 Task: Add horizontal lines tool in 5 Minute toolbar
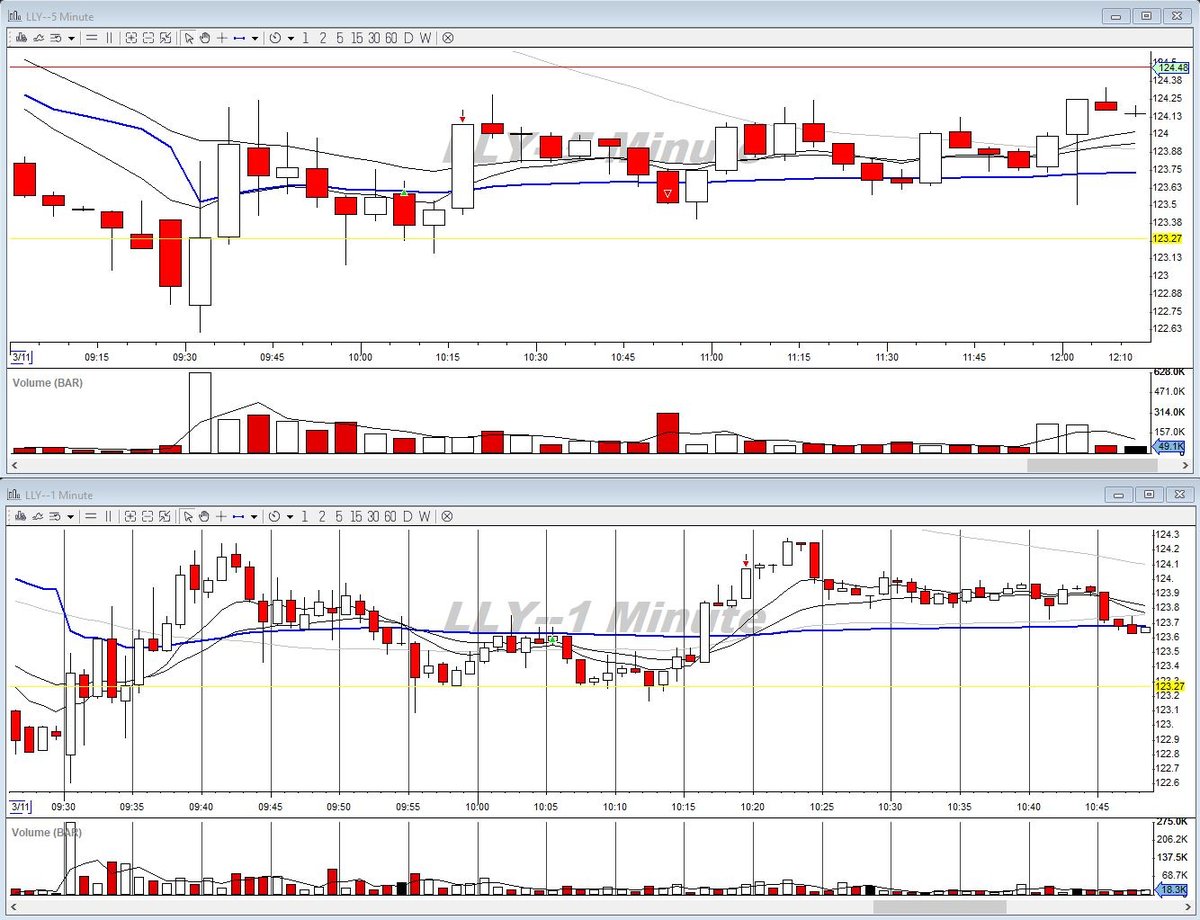[91, 38]
